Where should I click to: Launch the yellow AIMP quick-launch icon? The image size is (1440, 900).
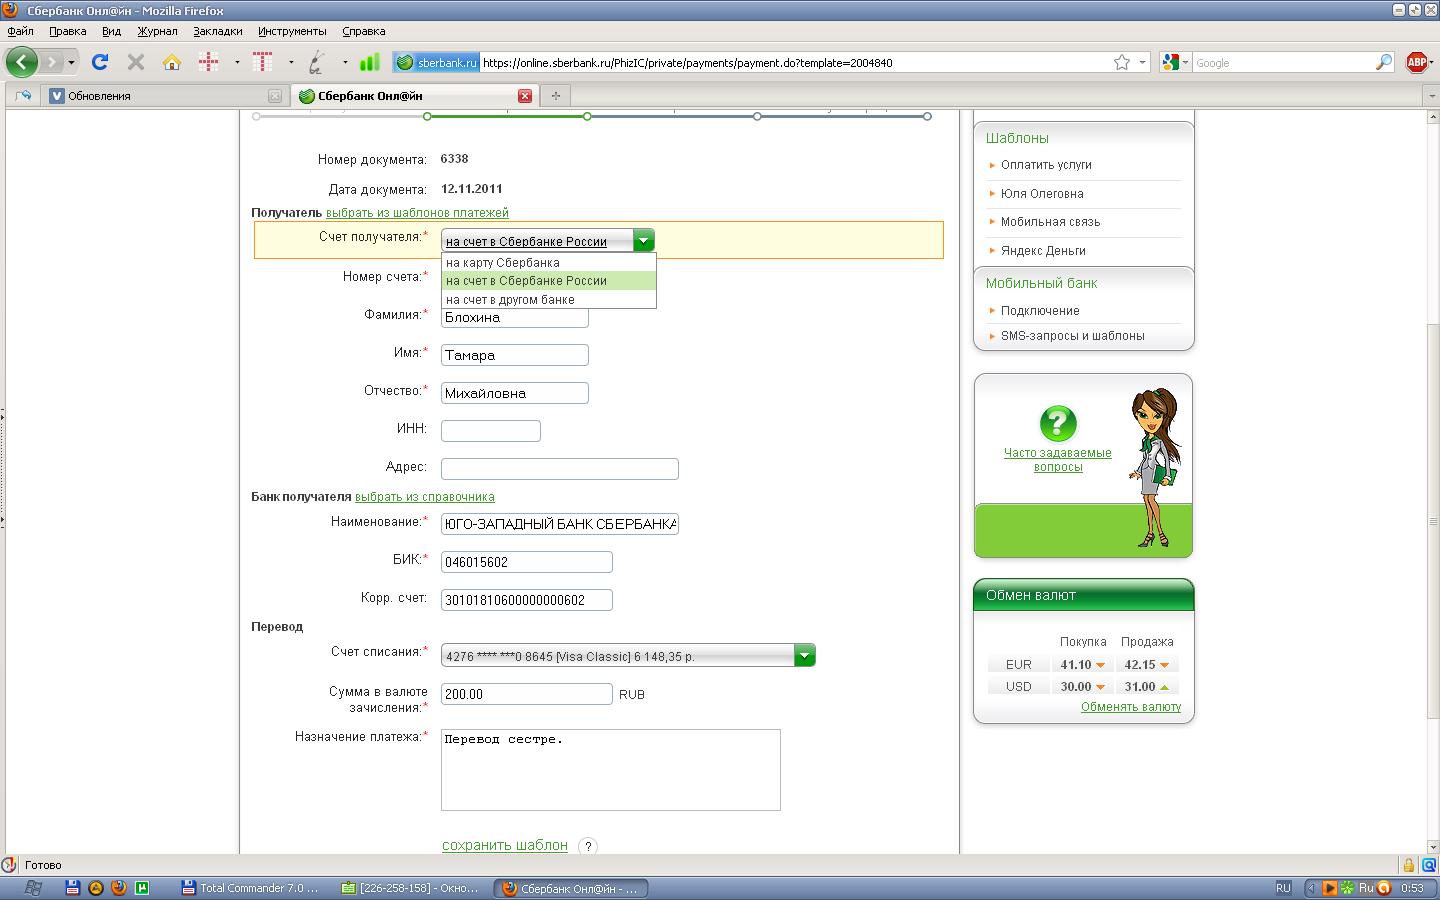click(x=96, y=888)
